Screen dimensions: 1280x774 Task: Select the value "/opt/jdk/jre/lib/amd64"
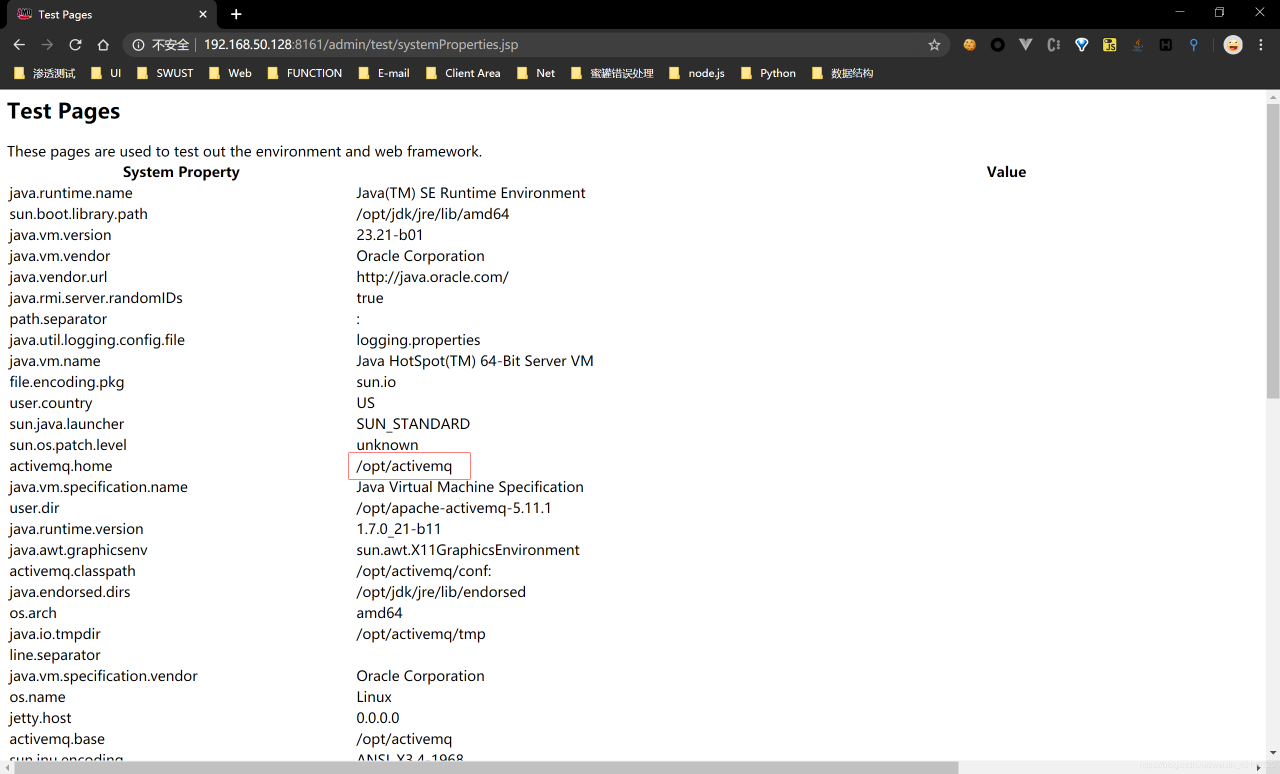pyautogui.click(x=433, y=214)
